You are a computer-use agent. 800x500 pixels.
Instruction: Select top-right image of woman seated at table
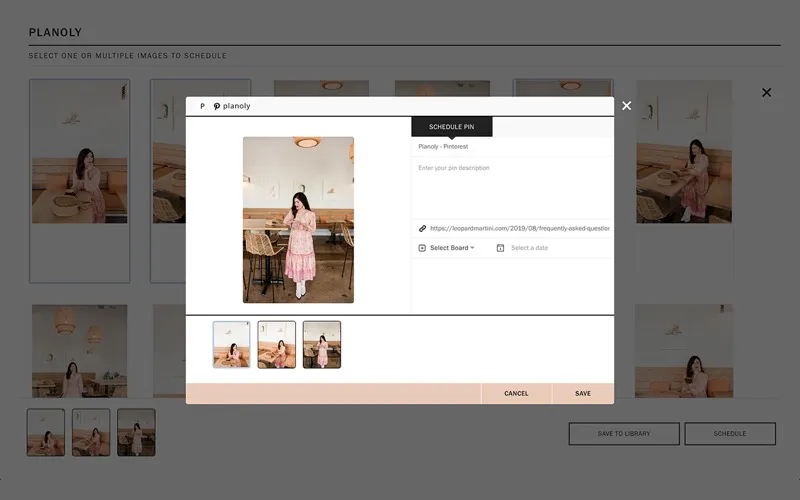684,152
